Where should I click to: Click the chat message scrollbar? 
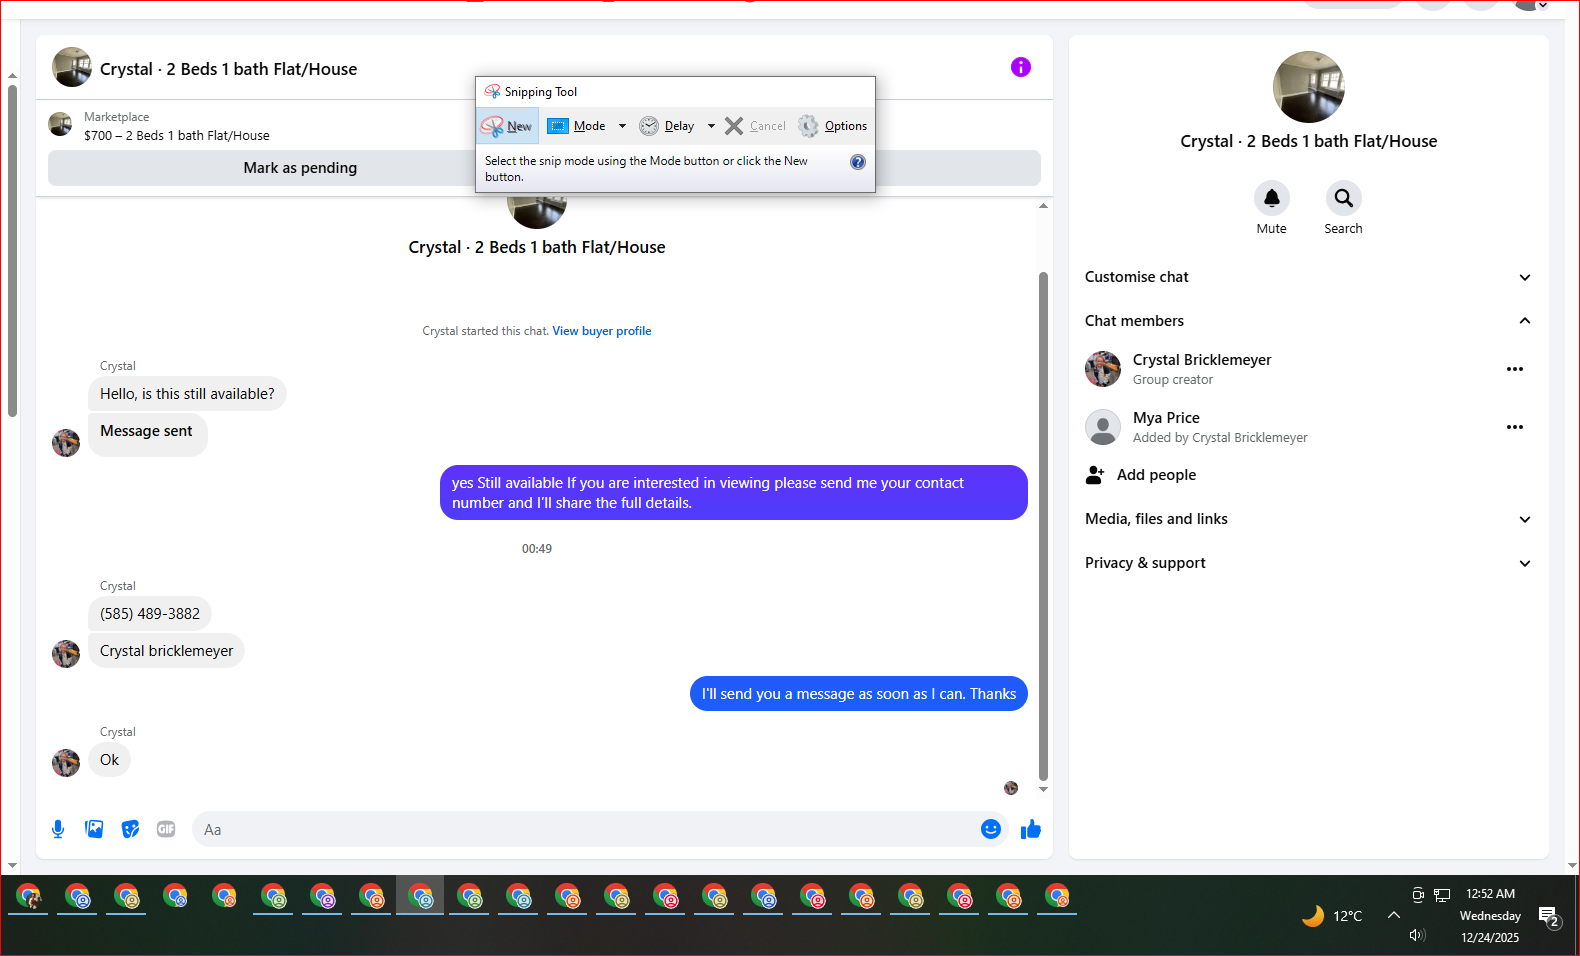[x=1043, y=525]
